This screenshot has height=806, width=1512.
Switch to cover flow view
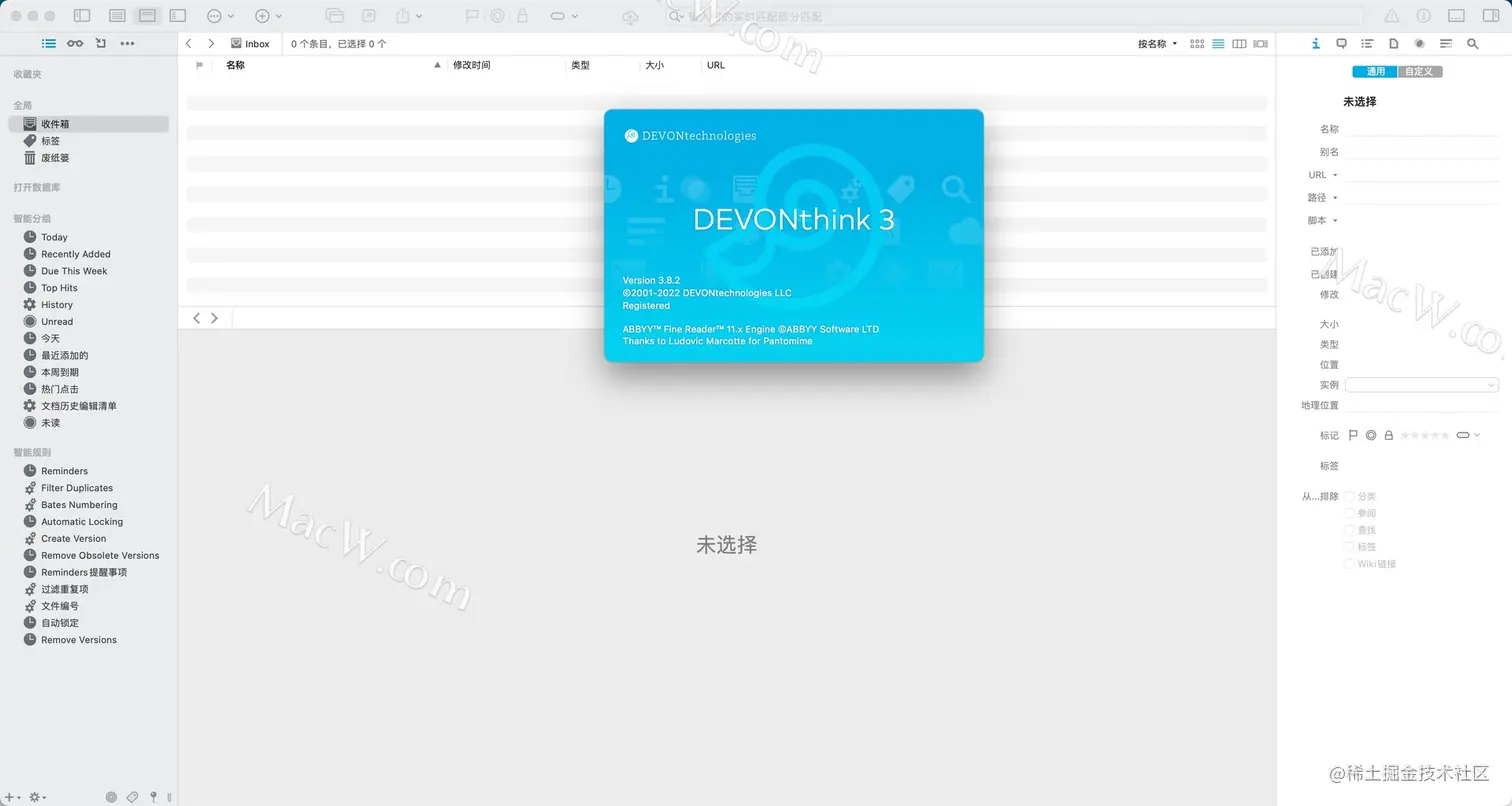click(x=1261, y=44)
